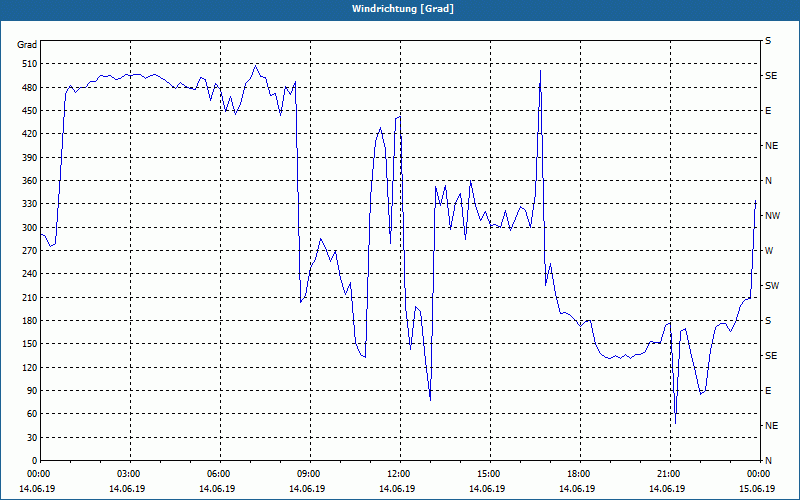Select the 450 axis value
This screenshot has width=800, height=500.
pos(31,111)
